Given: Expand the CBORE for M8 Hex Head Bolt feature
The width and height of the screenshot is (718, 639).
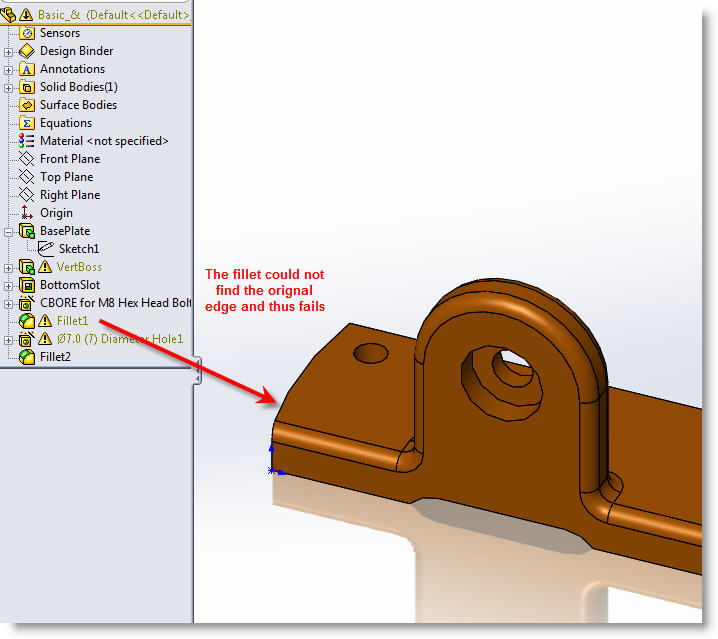Looking at the screenshot, I should click(9, 303).
